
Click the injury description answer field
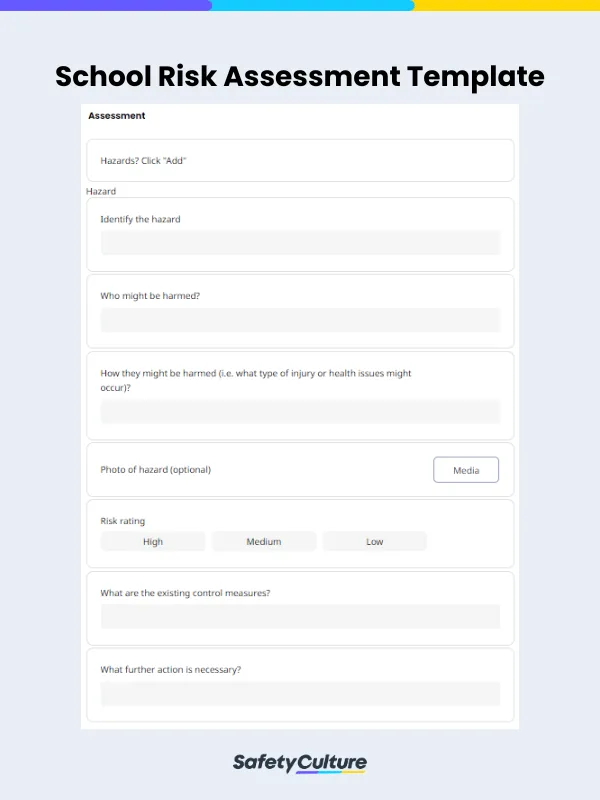point(300,412)
